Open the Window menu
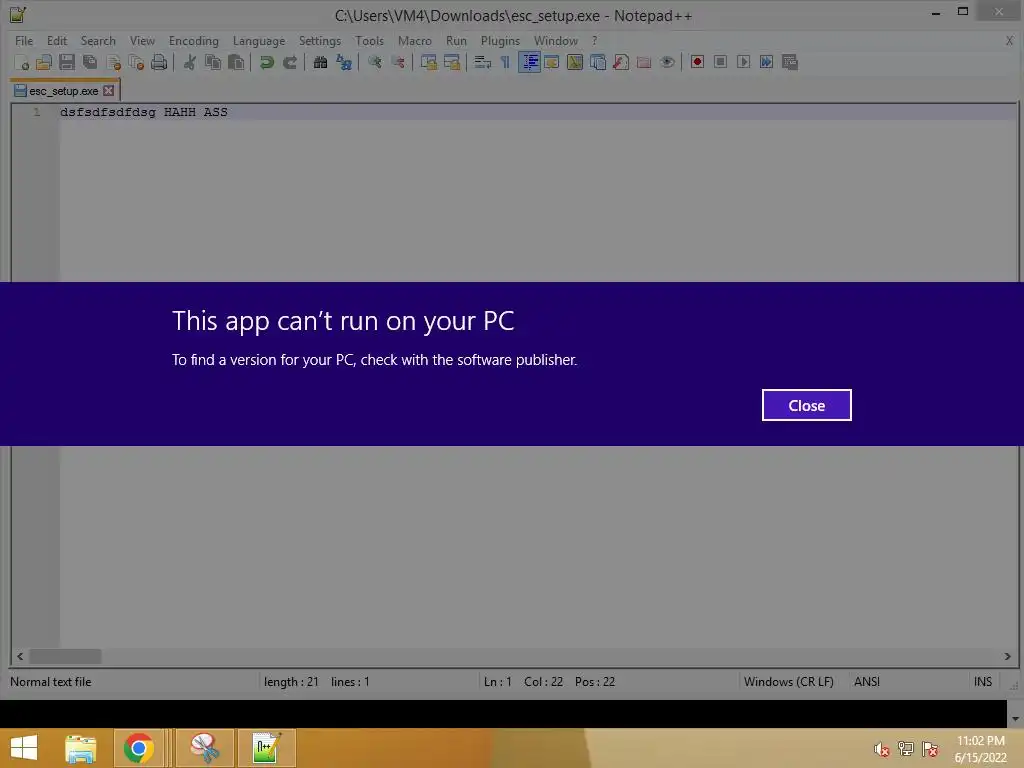 click(556, 40)
